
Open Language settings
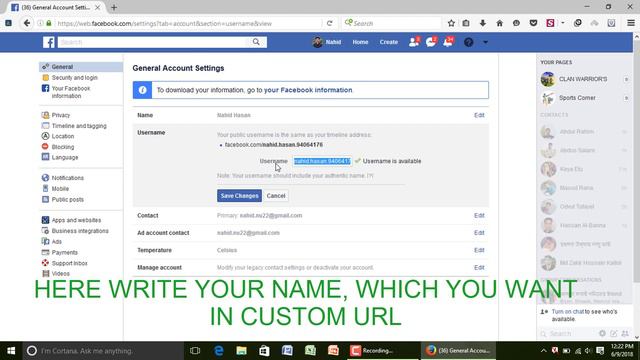point(64,157)
